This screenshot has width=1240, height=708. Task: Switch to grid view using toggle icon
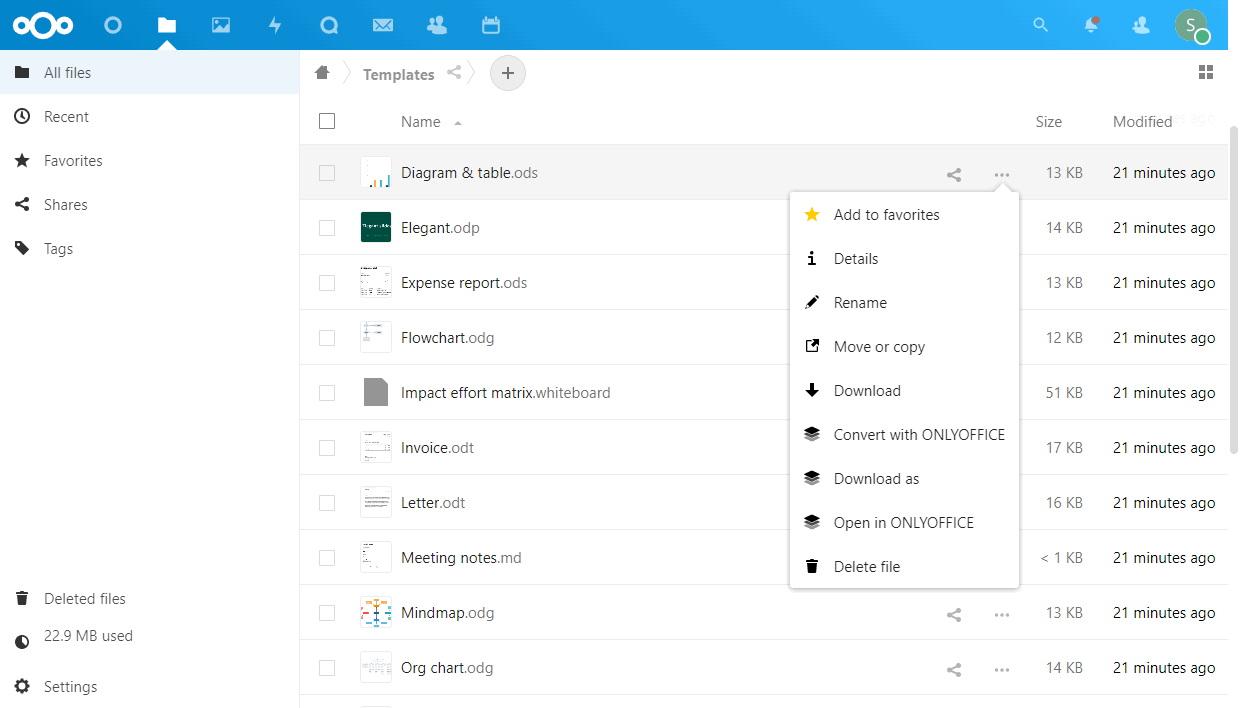[x=1206, y=72]
